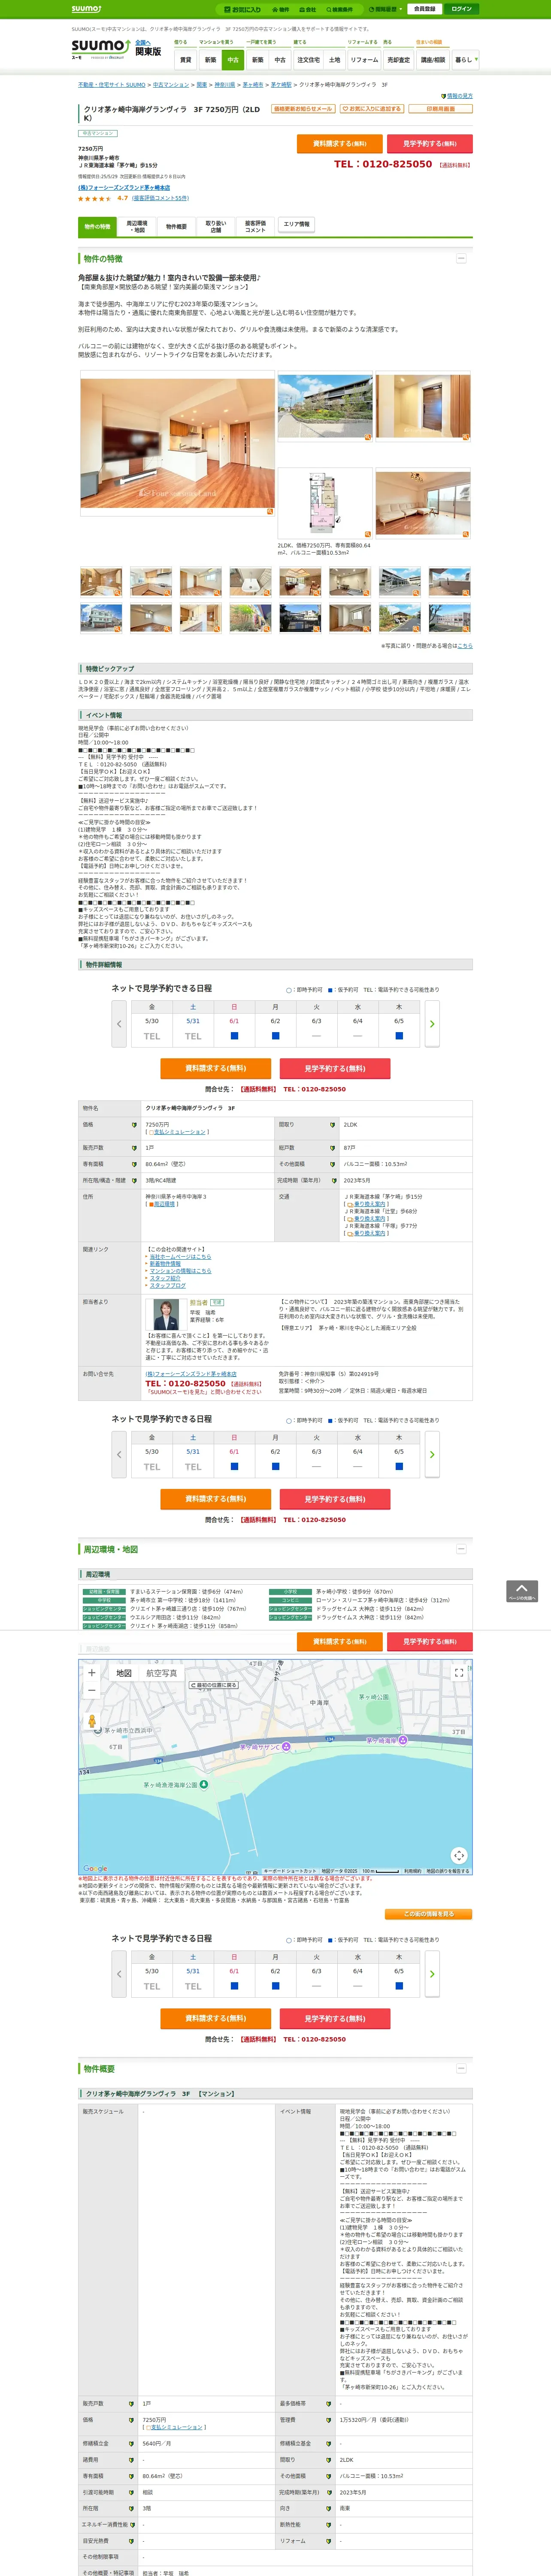The width and height of the screenshot is (551, 2576).
Task: Click help icon next to 価格 row
Action: 134,1125
